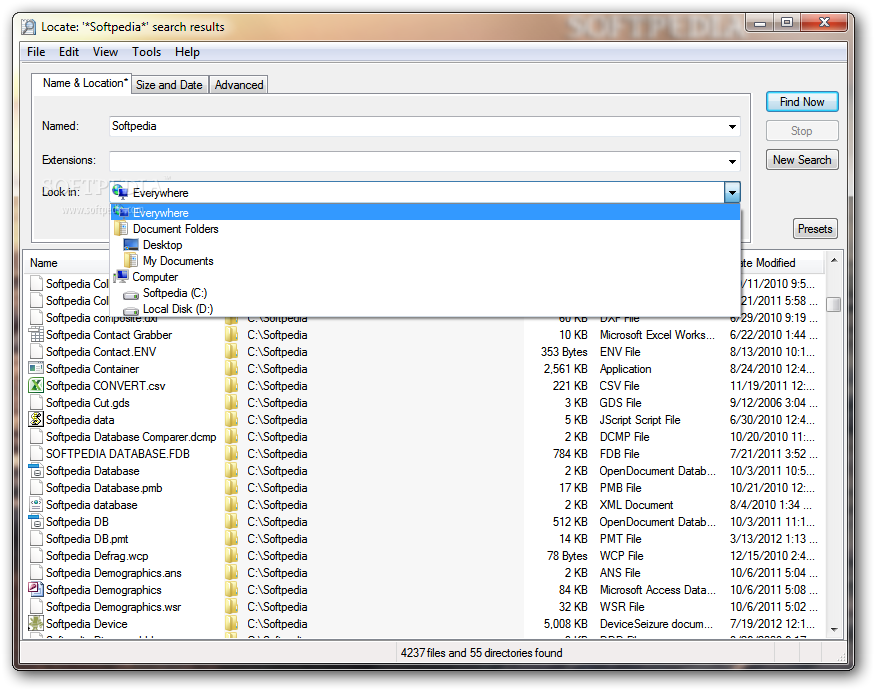Screen dimensions: 875x691
Task: Open the Named field dropdown arrow
Action: tap(732, 127)
